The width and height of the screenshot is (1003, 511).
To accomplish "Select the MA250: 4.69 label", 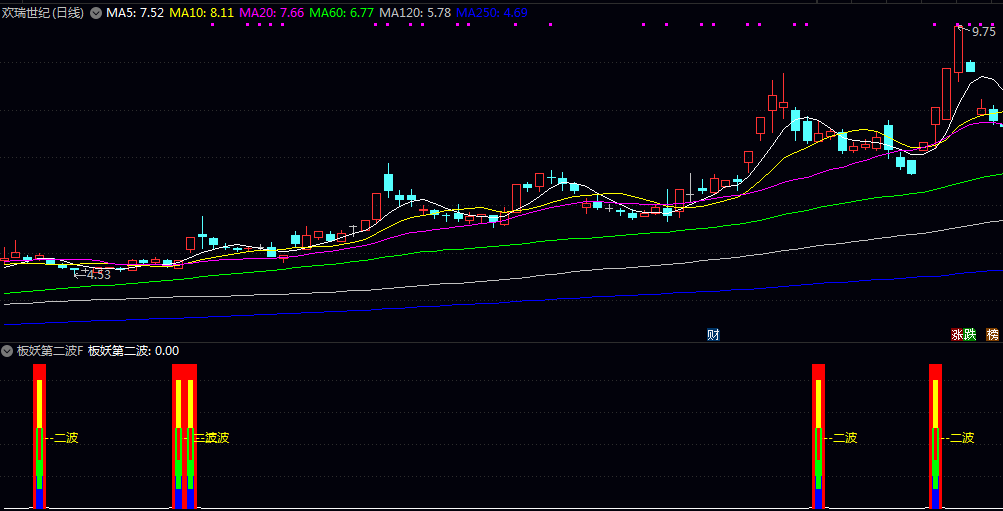I will pyautogui.click(x=491, y=12).
